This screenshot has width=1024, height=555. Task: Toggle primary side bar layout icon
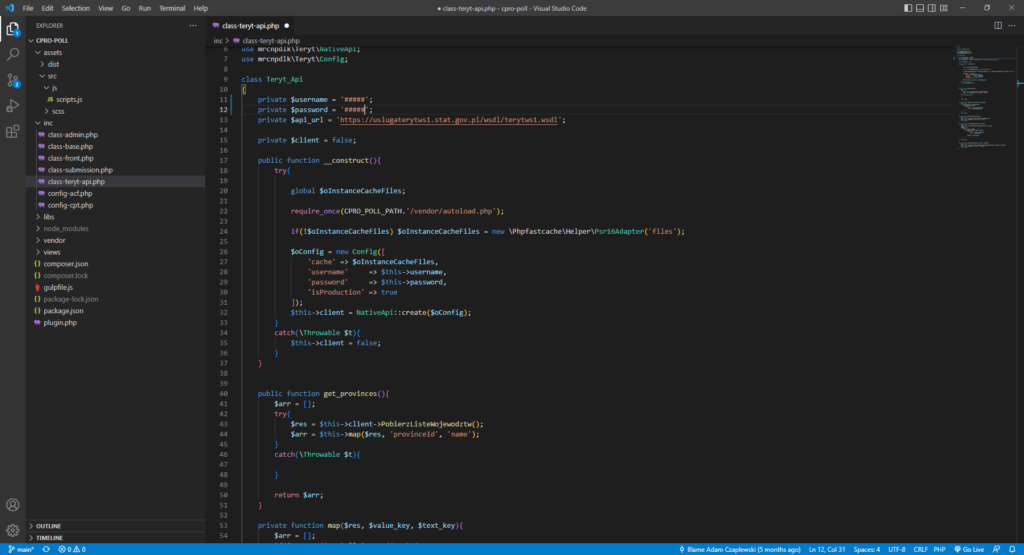[908, 8]
